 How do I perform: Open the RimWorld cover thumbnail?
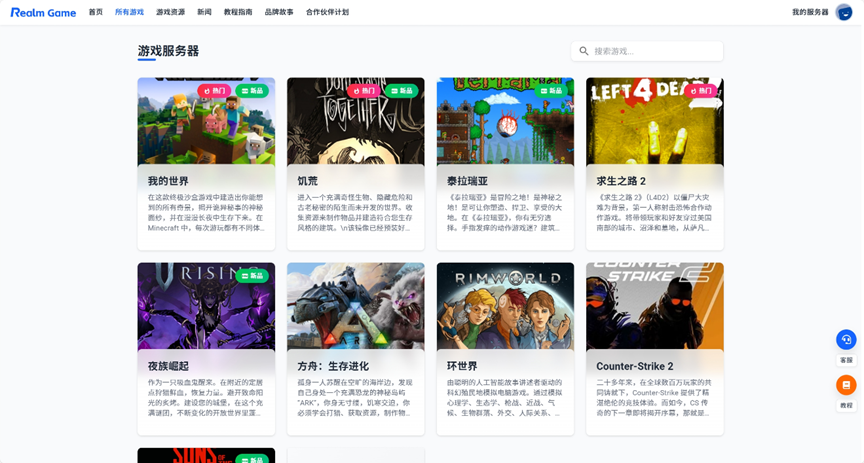point(505,306)
